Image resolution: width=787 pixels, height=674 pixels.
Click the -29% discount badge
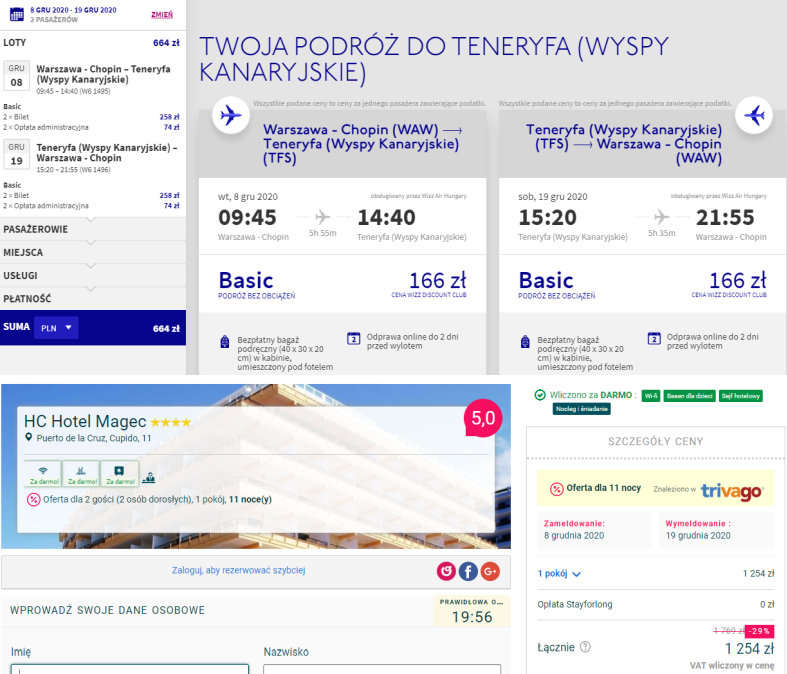click(x=759, y=631)
